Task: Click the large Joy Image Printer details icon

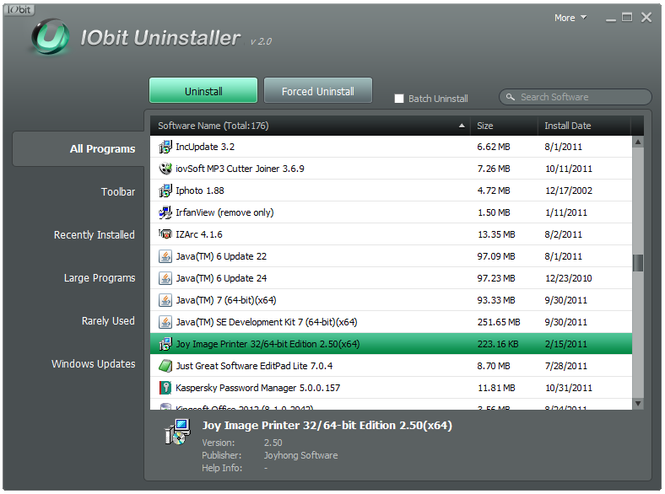Action: click(178, 432)
